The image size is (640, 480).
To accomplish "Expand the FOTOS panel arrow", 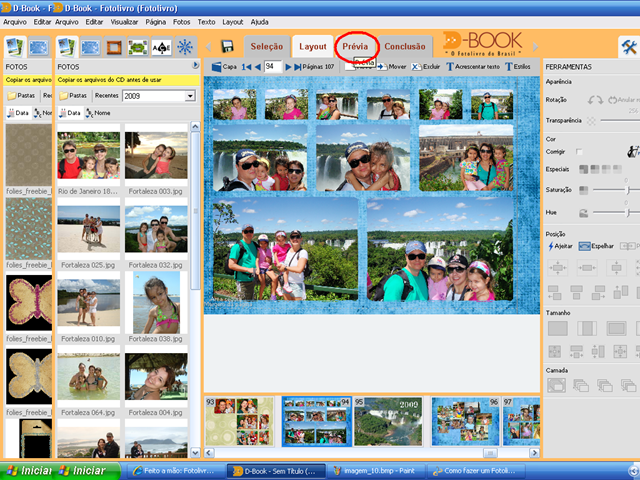I will pos(196,65).
